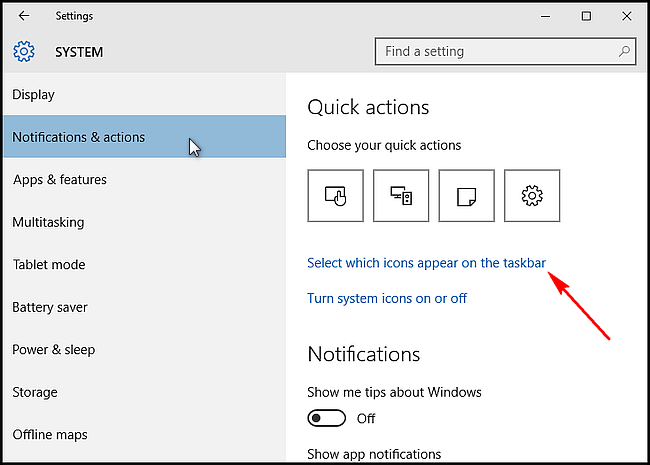Open the Multitasking settings page

144,222
